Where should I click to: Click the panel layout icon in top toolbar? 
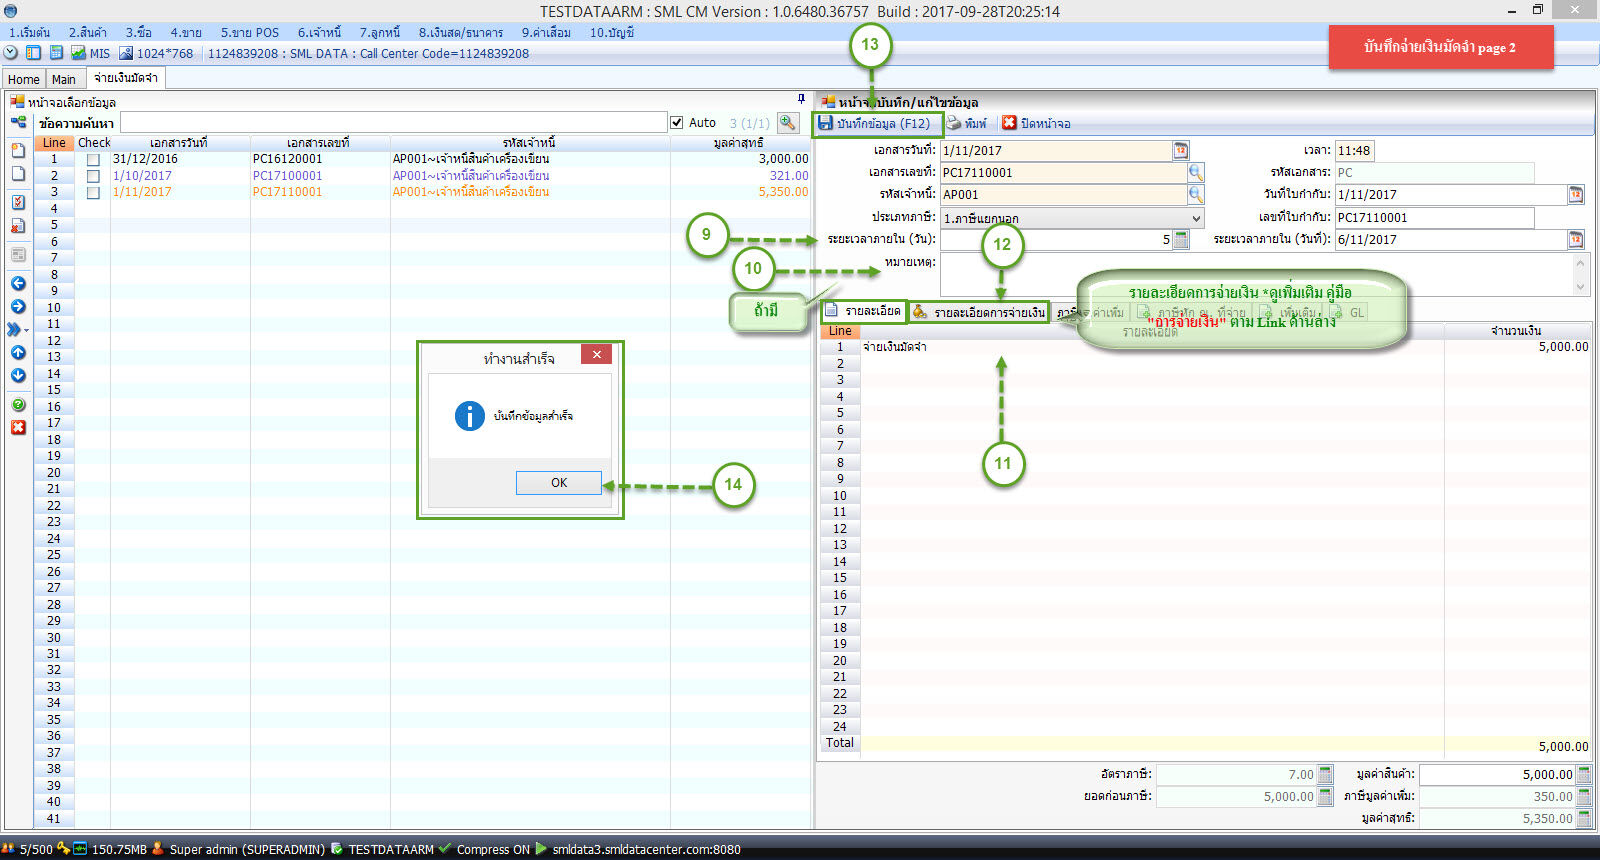(33, 53)
